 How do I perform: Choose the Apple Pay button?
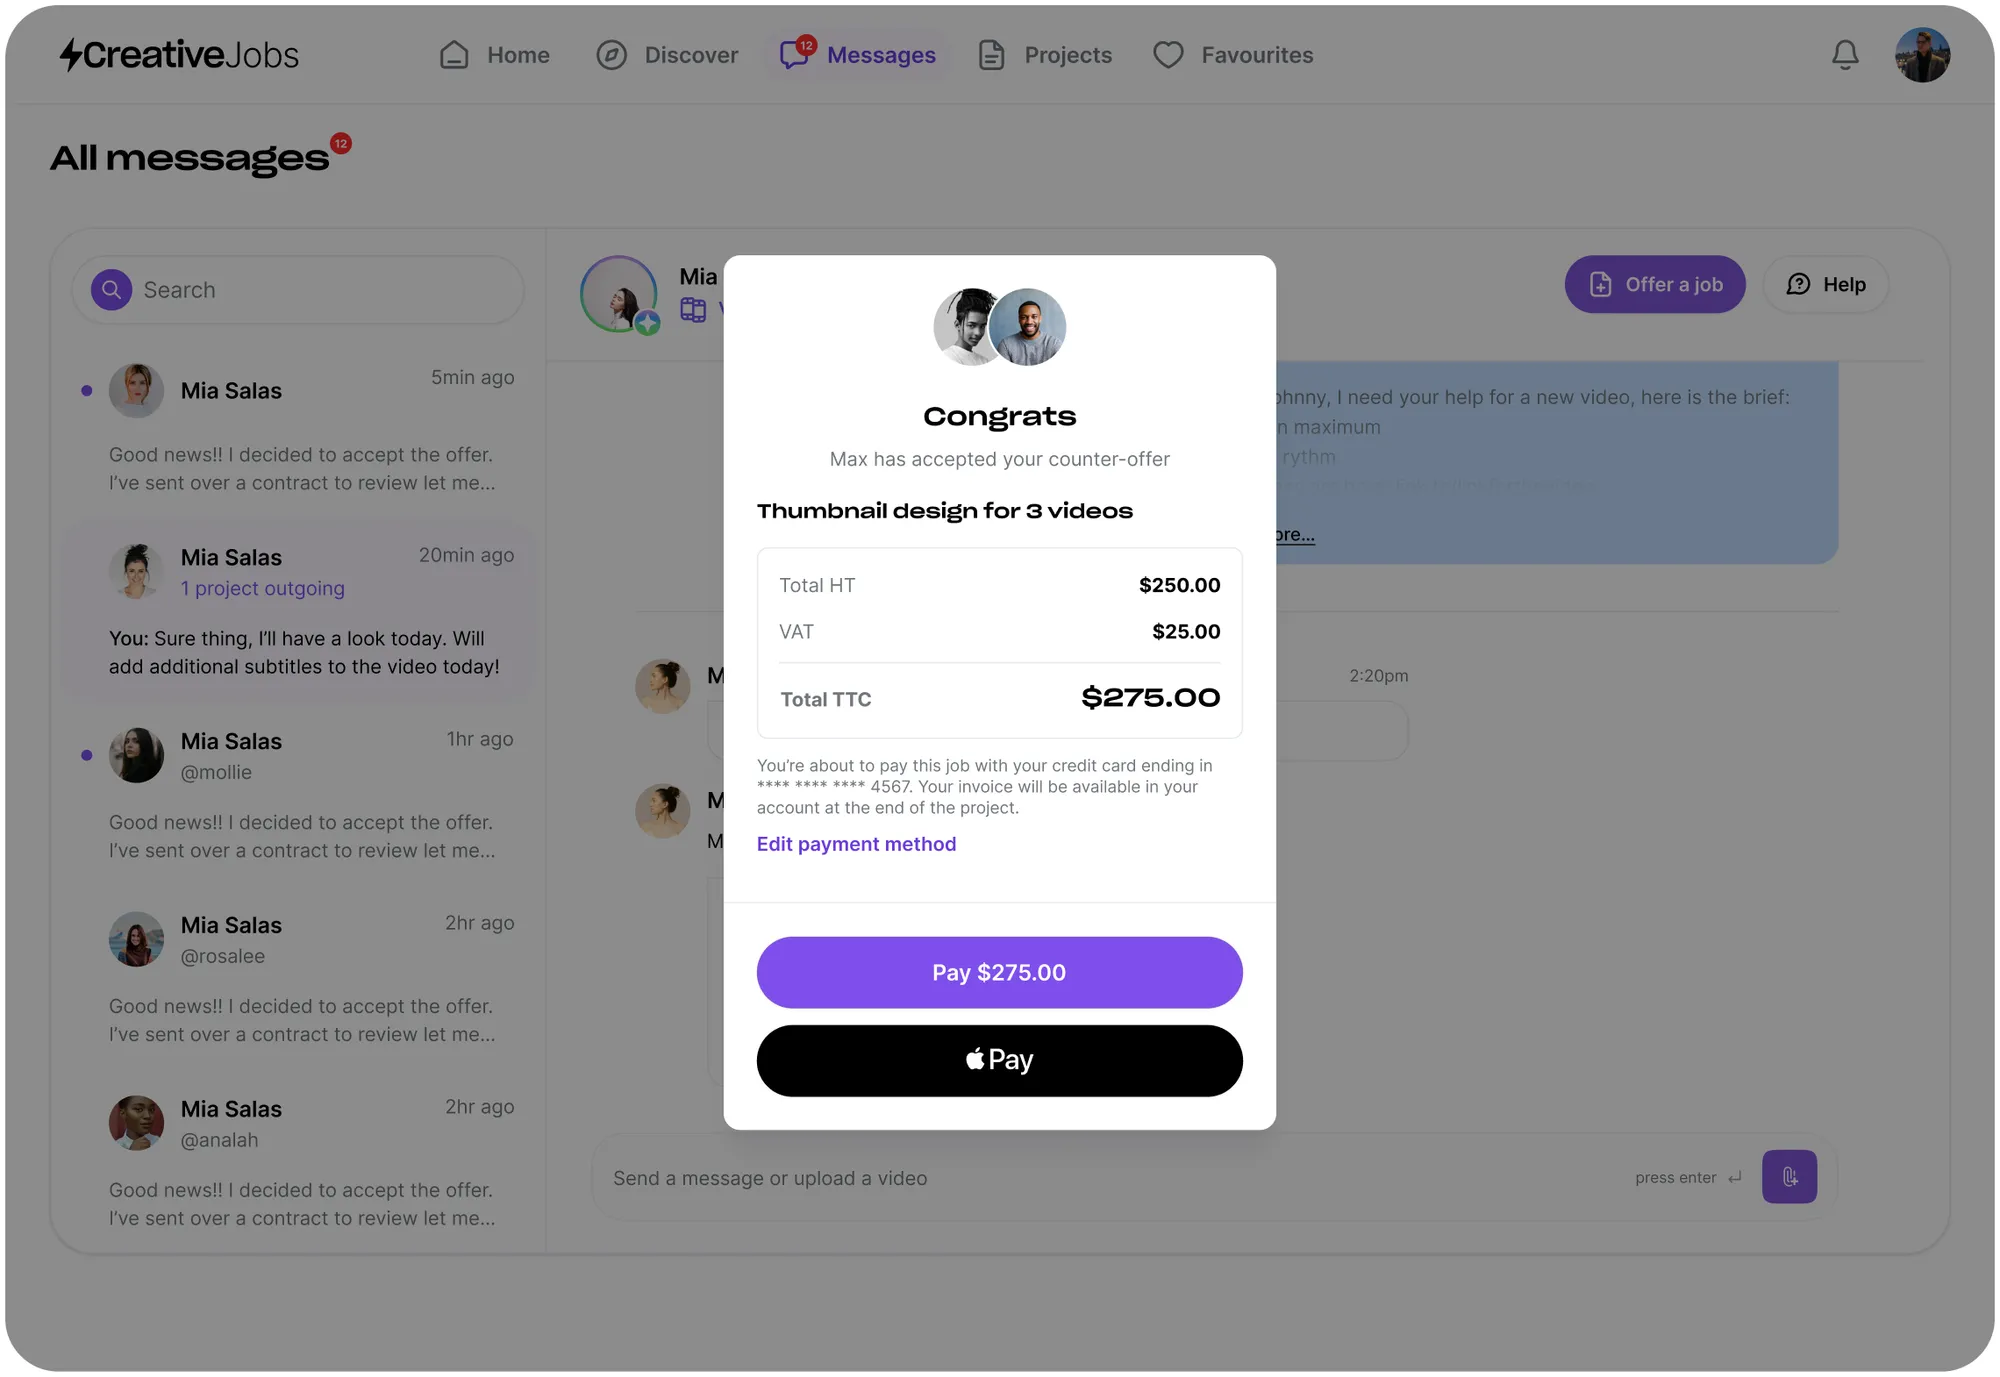(999, 1060)
